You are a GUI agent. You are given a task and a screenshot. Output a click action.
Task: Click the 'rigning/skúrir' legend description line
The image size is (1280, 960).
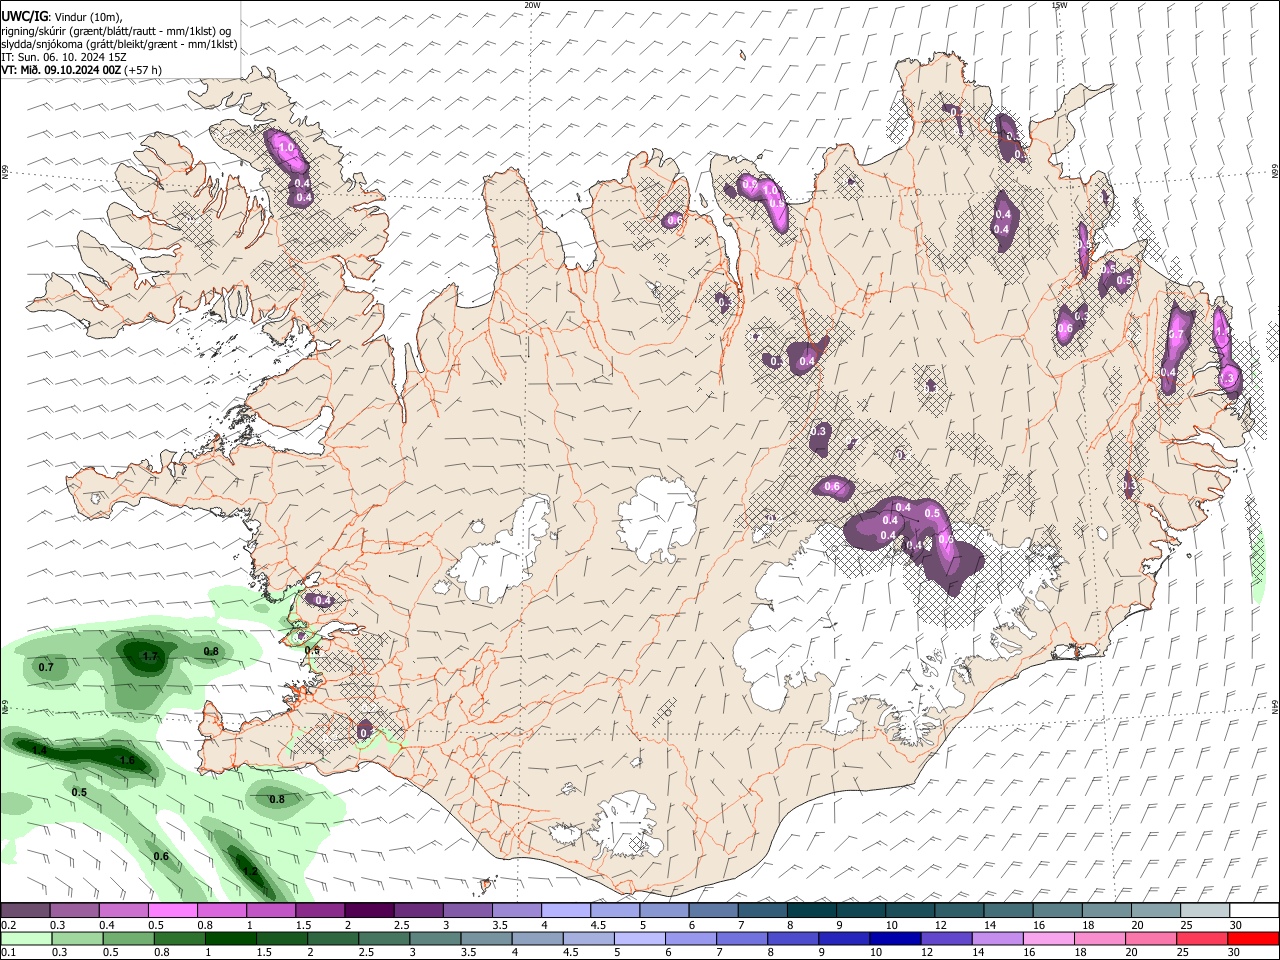pyautogui.click(x=116, y=31)
